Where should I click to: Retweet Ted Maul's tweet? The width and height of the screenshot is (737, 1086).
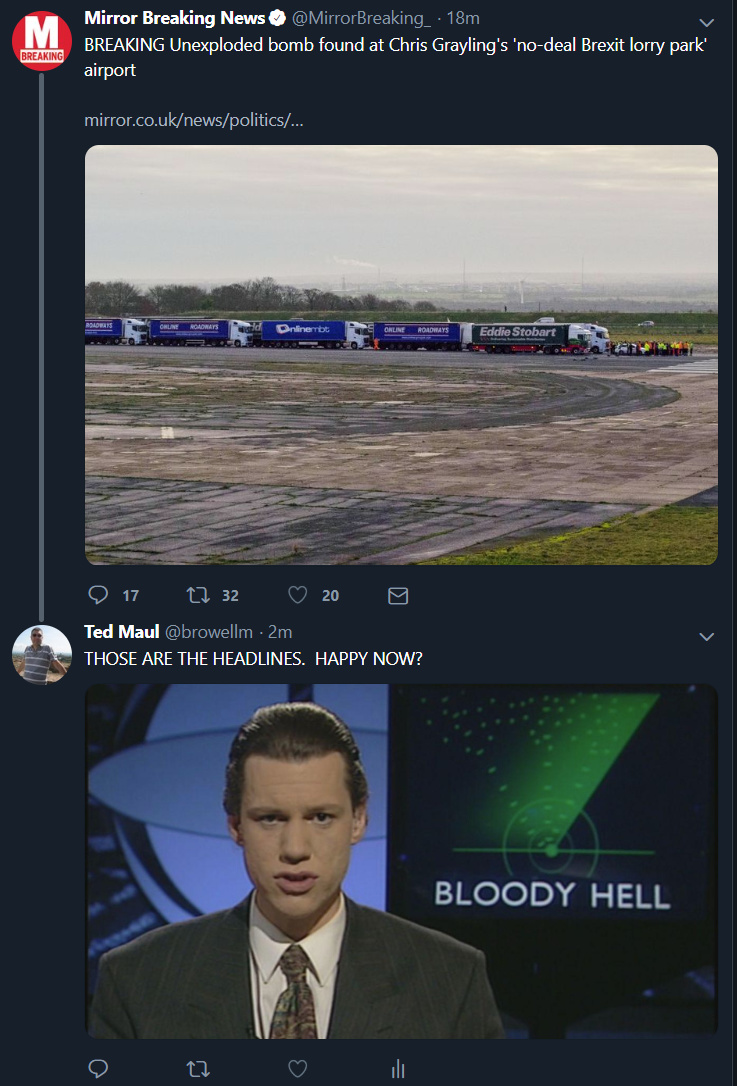[198, 1068]
